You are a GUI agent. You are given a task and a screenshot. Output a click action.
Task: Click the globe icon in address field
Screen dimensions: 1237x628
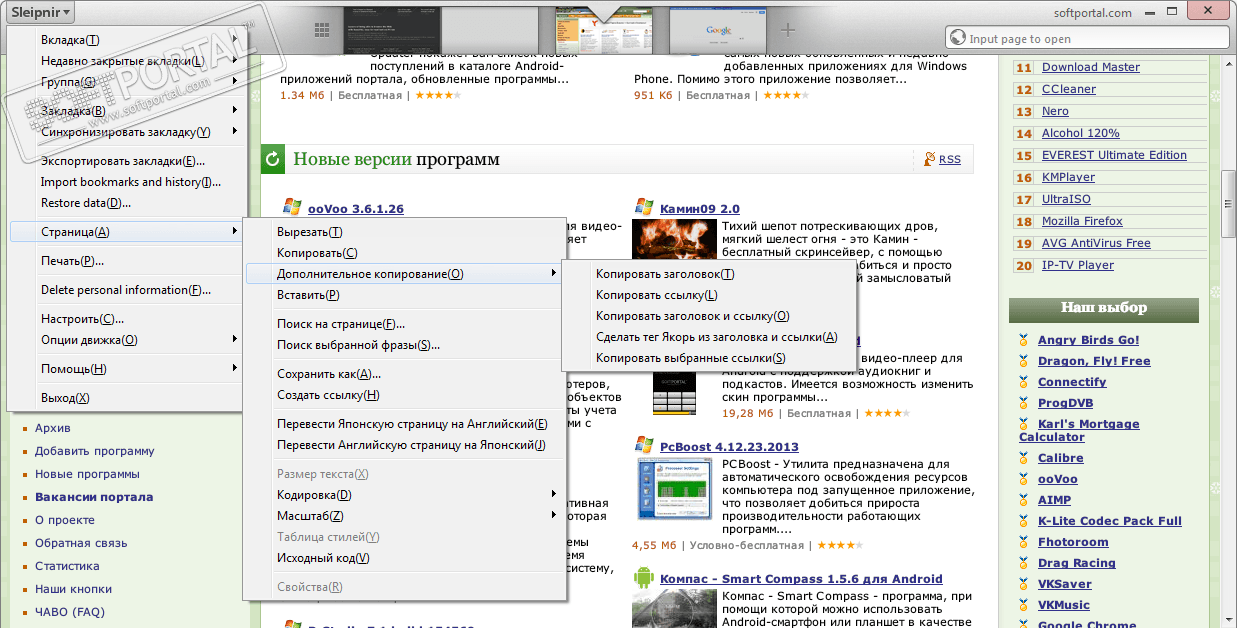[x=958, y=39]
